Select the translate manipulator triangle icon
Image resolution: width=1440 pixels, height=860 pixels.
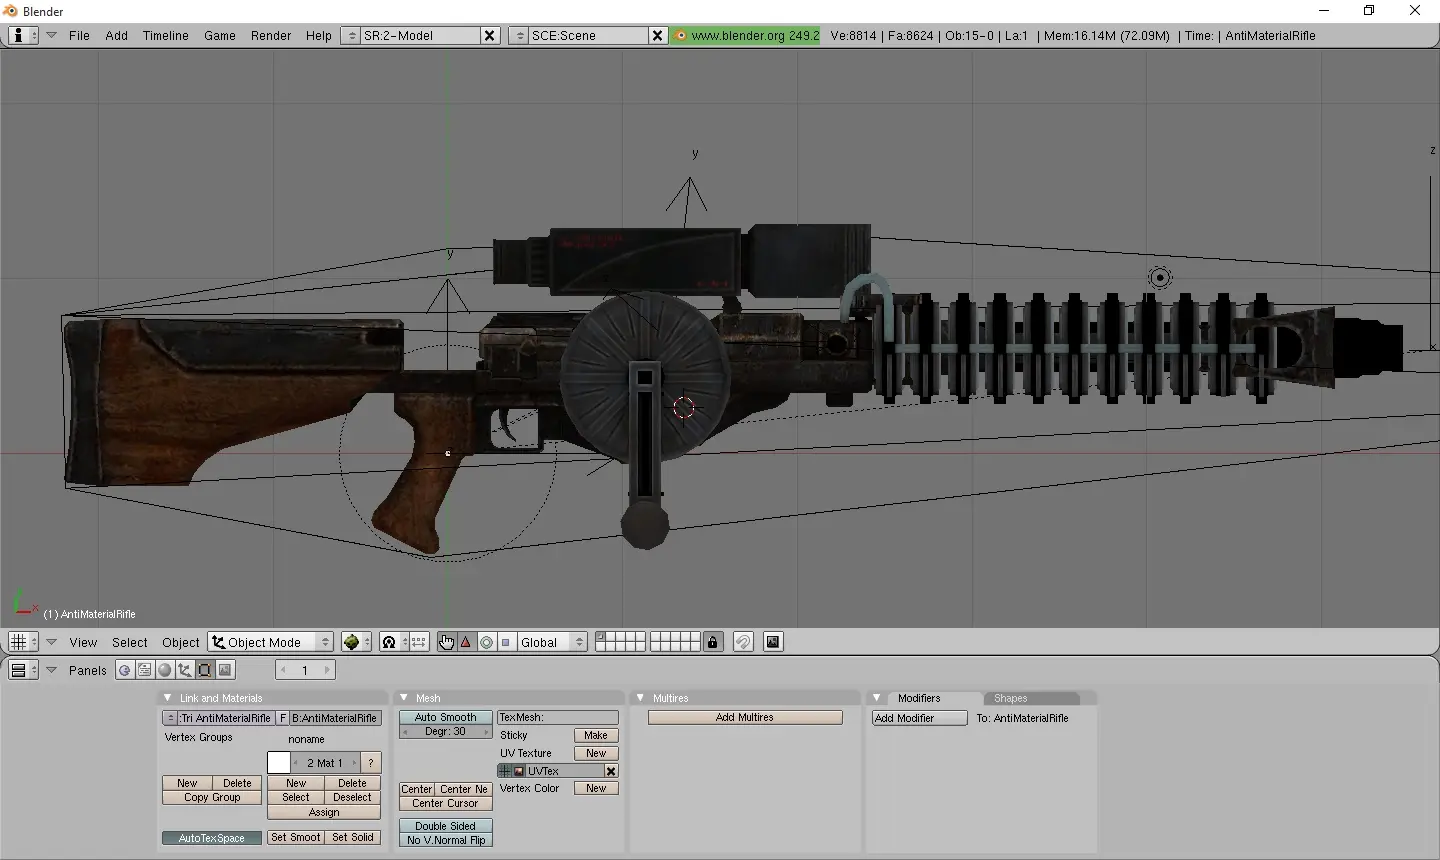(466, 642)
